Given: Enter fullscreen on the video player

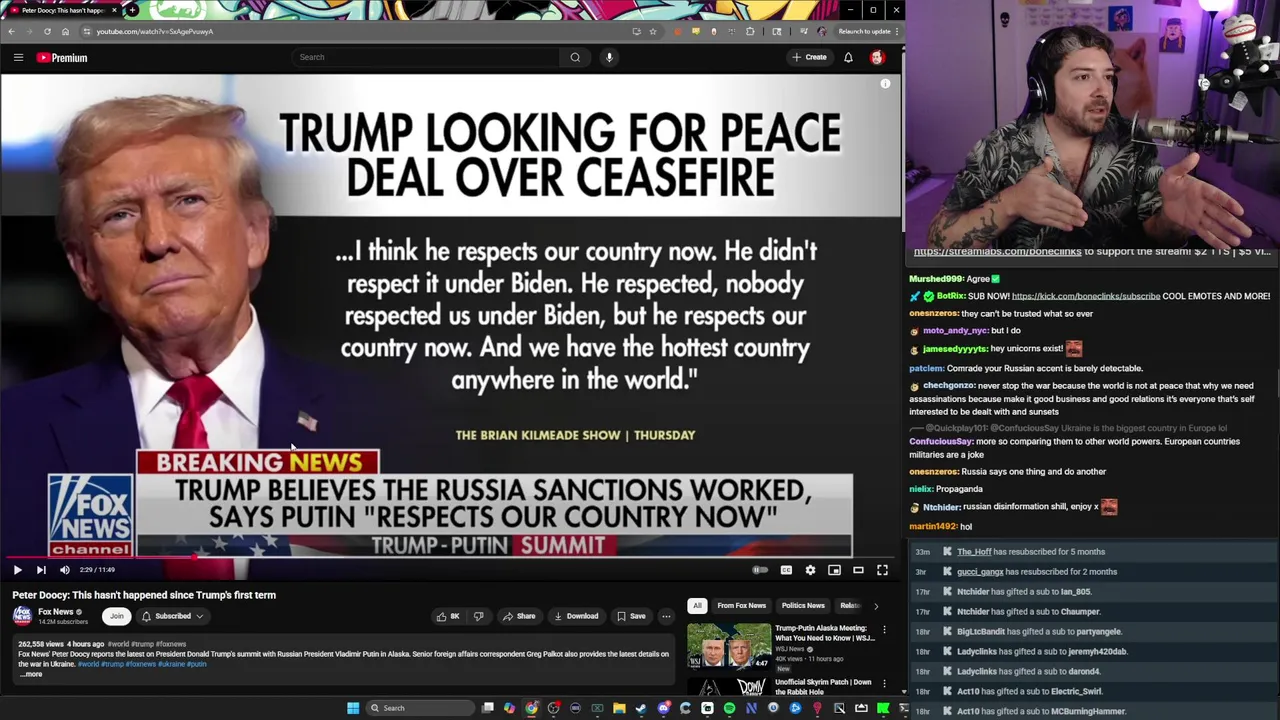Looking at the screenshot, I should (x=882, y=570).
